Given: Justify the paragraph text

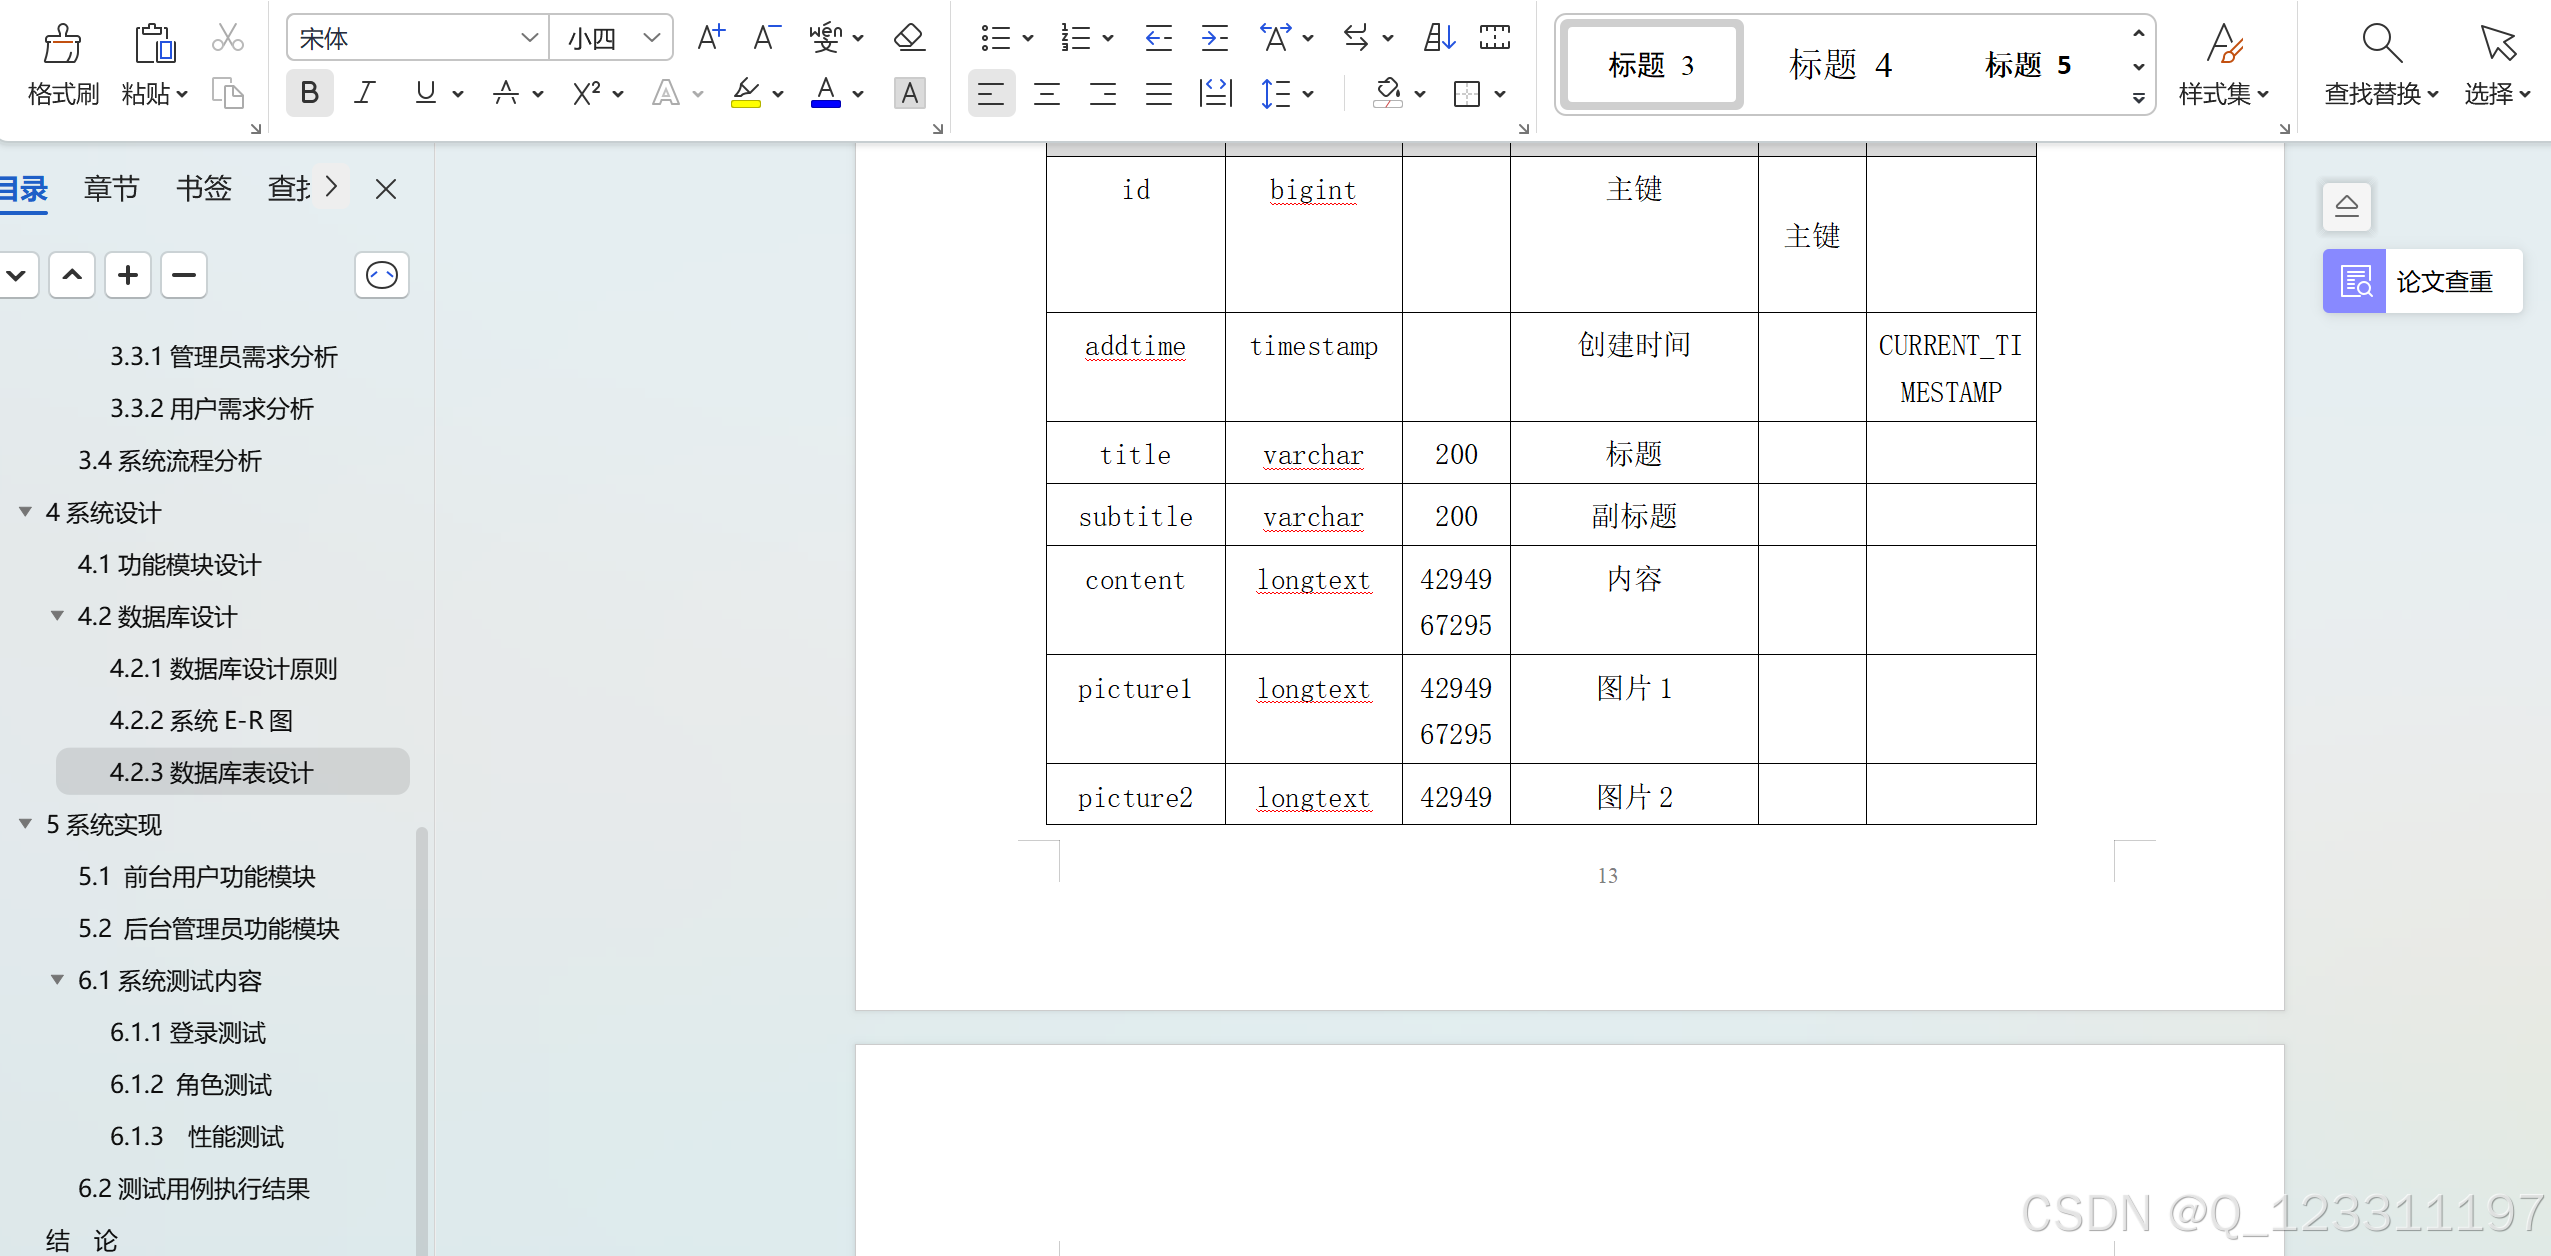Looking at the screenshot, I should click(1159, 93).
